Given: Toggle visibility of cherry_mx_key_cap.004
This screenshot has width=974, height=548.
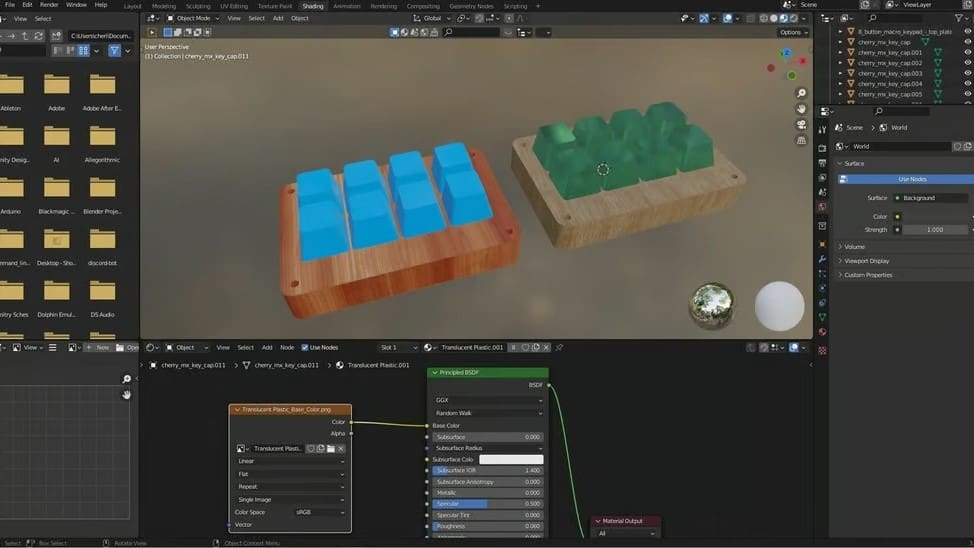Looking at the screenshot, I should click(x=967, y=84).
